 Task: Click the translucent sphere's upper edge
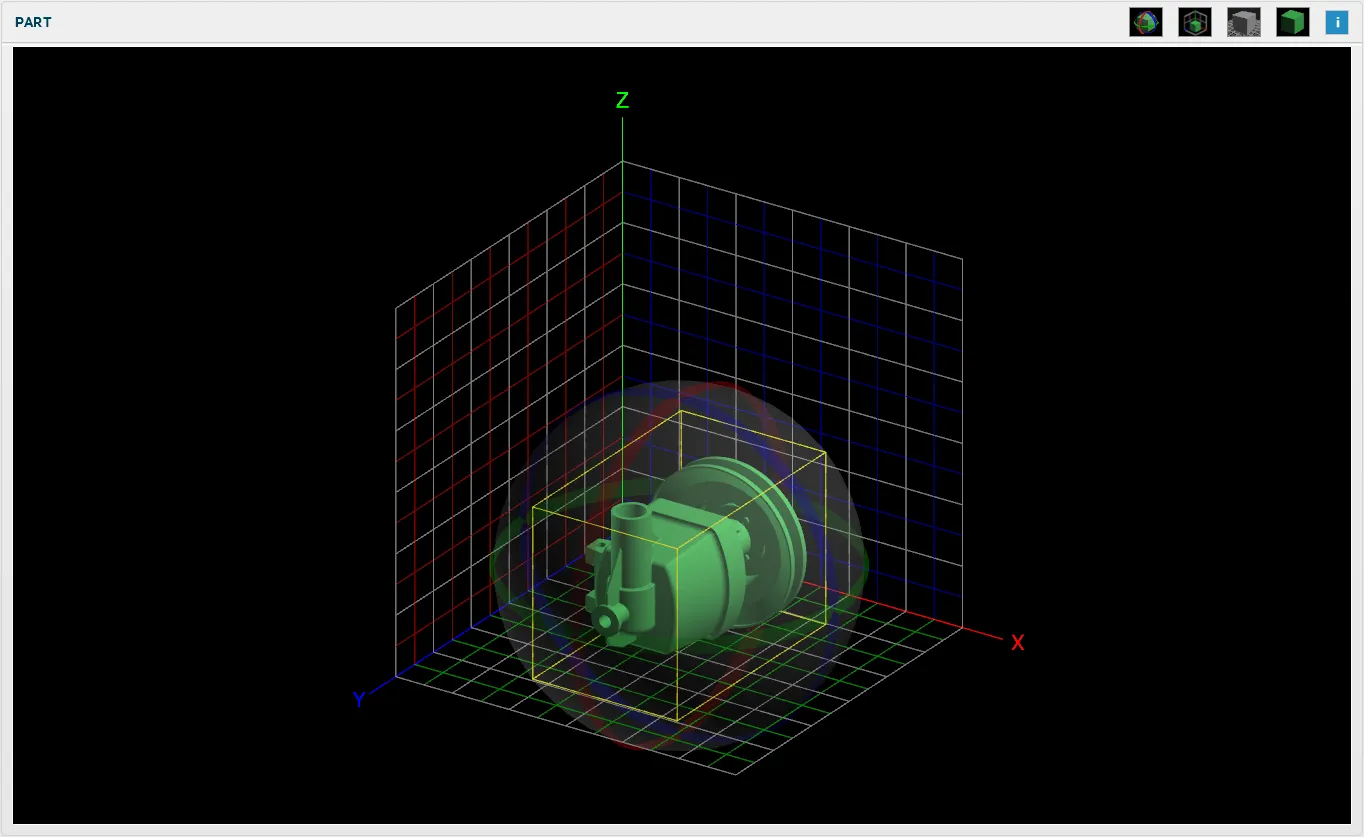680,381
